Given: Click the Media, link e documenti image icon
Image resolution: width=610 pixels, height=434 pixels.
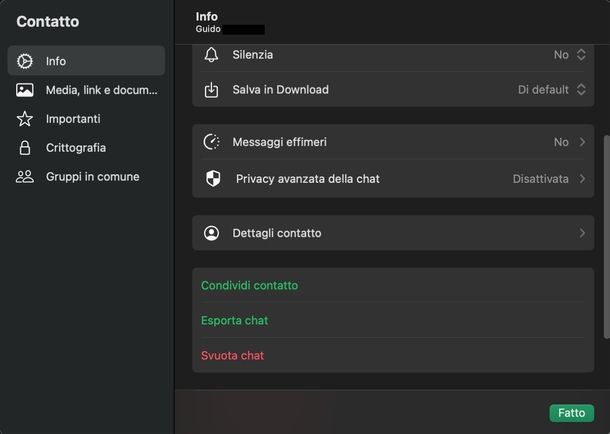Looking at the screenshot, I should click(25, 90).
